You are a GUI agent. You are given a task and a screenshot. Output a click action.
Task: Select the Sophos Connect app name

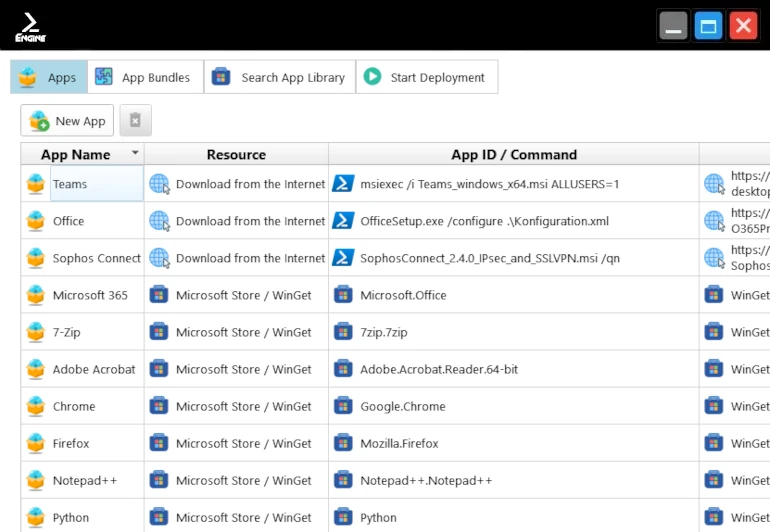coord(97,258)
